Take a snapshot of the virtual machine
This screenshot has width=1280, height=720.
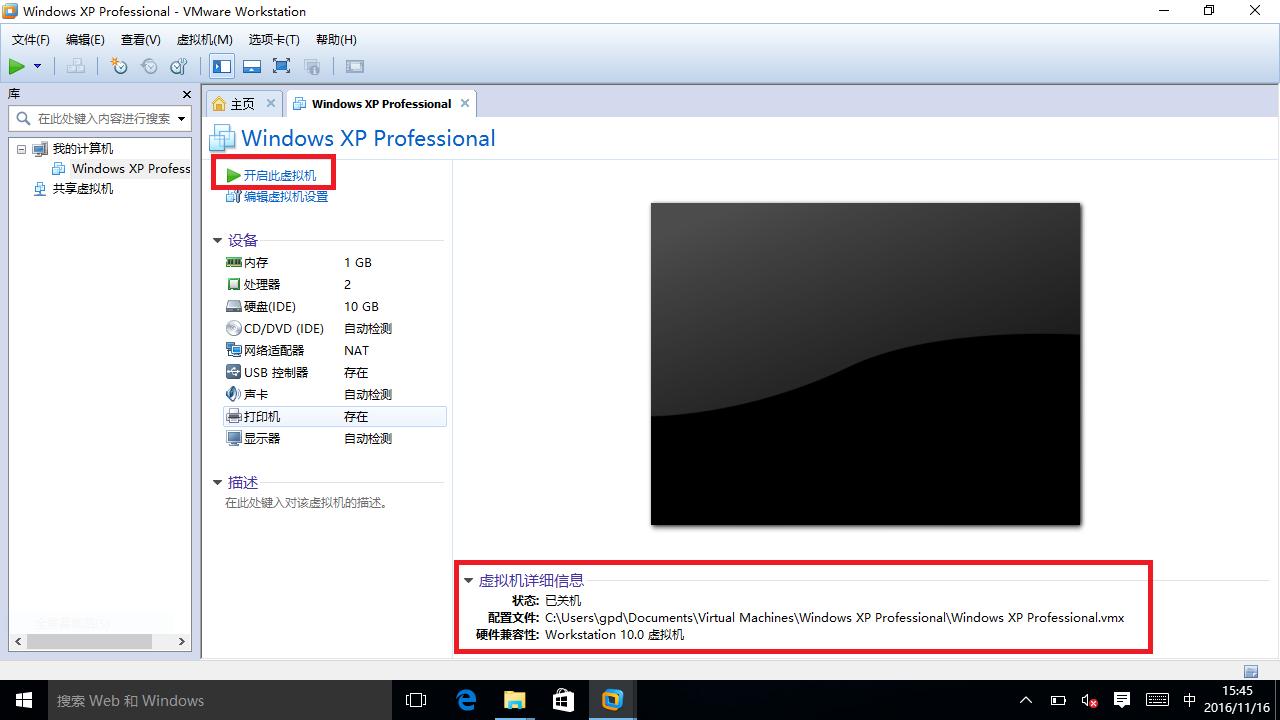118,66
